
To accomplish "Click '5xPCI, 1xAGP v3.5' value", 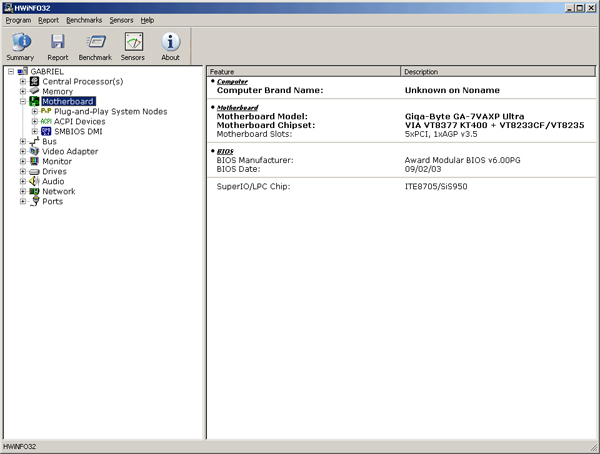I will [441, 134].
